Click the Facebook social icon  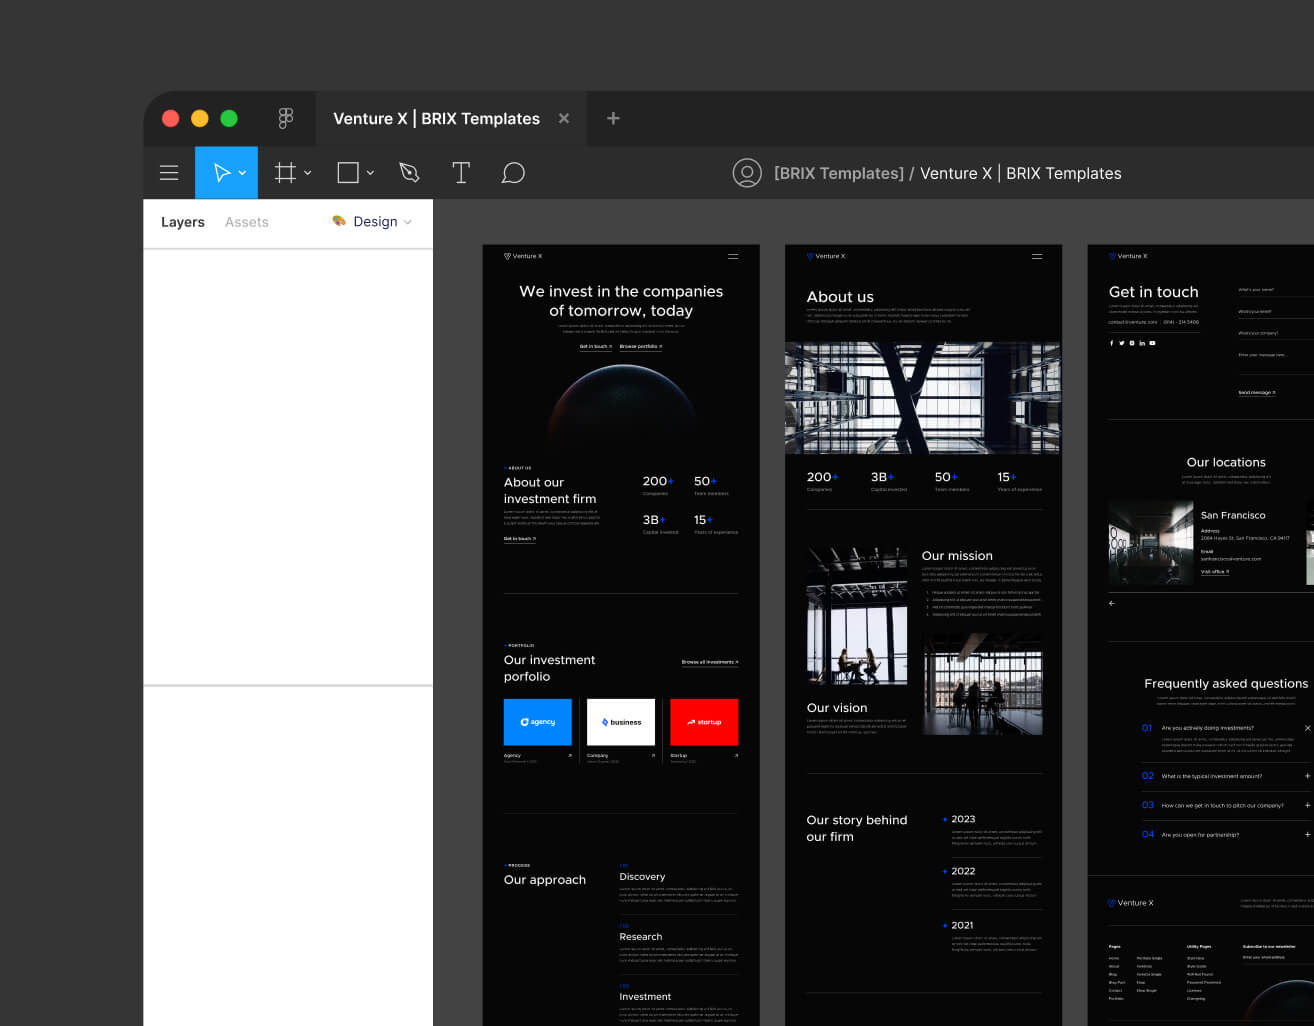(1111, 343)
